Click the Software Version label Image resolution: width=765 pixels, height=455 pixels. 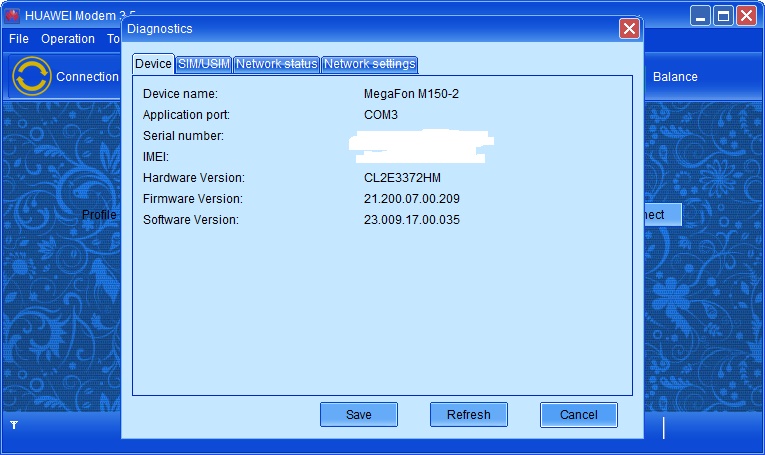(191, 219)
